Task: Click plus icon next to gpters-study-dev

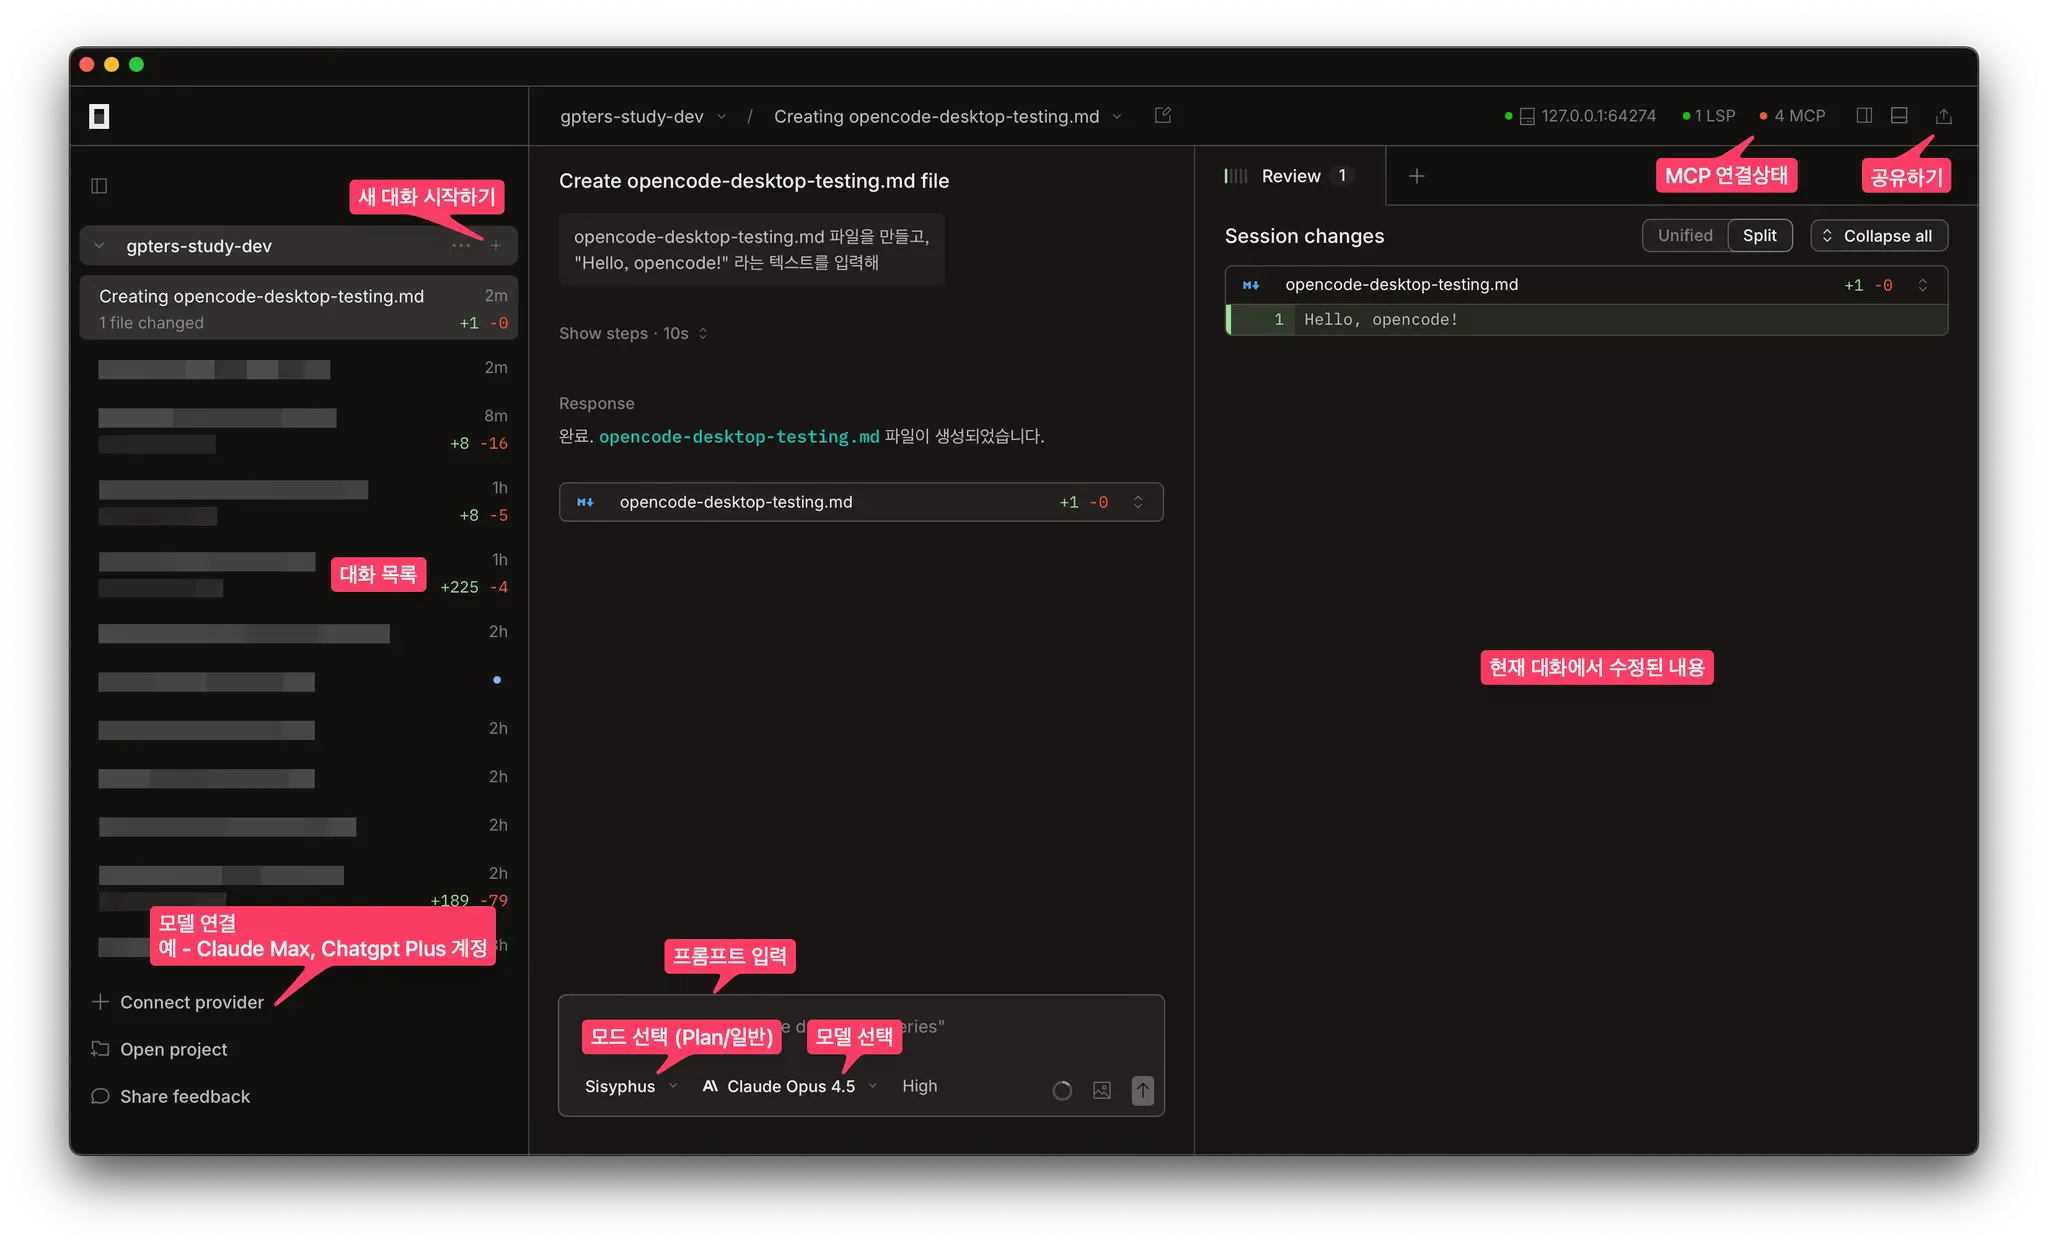Action: [496, 245]
